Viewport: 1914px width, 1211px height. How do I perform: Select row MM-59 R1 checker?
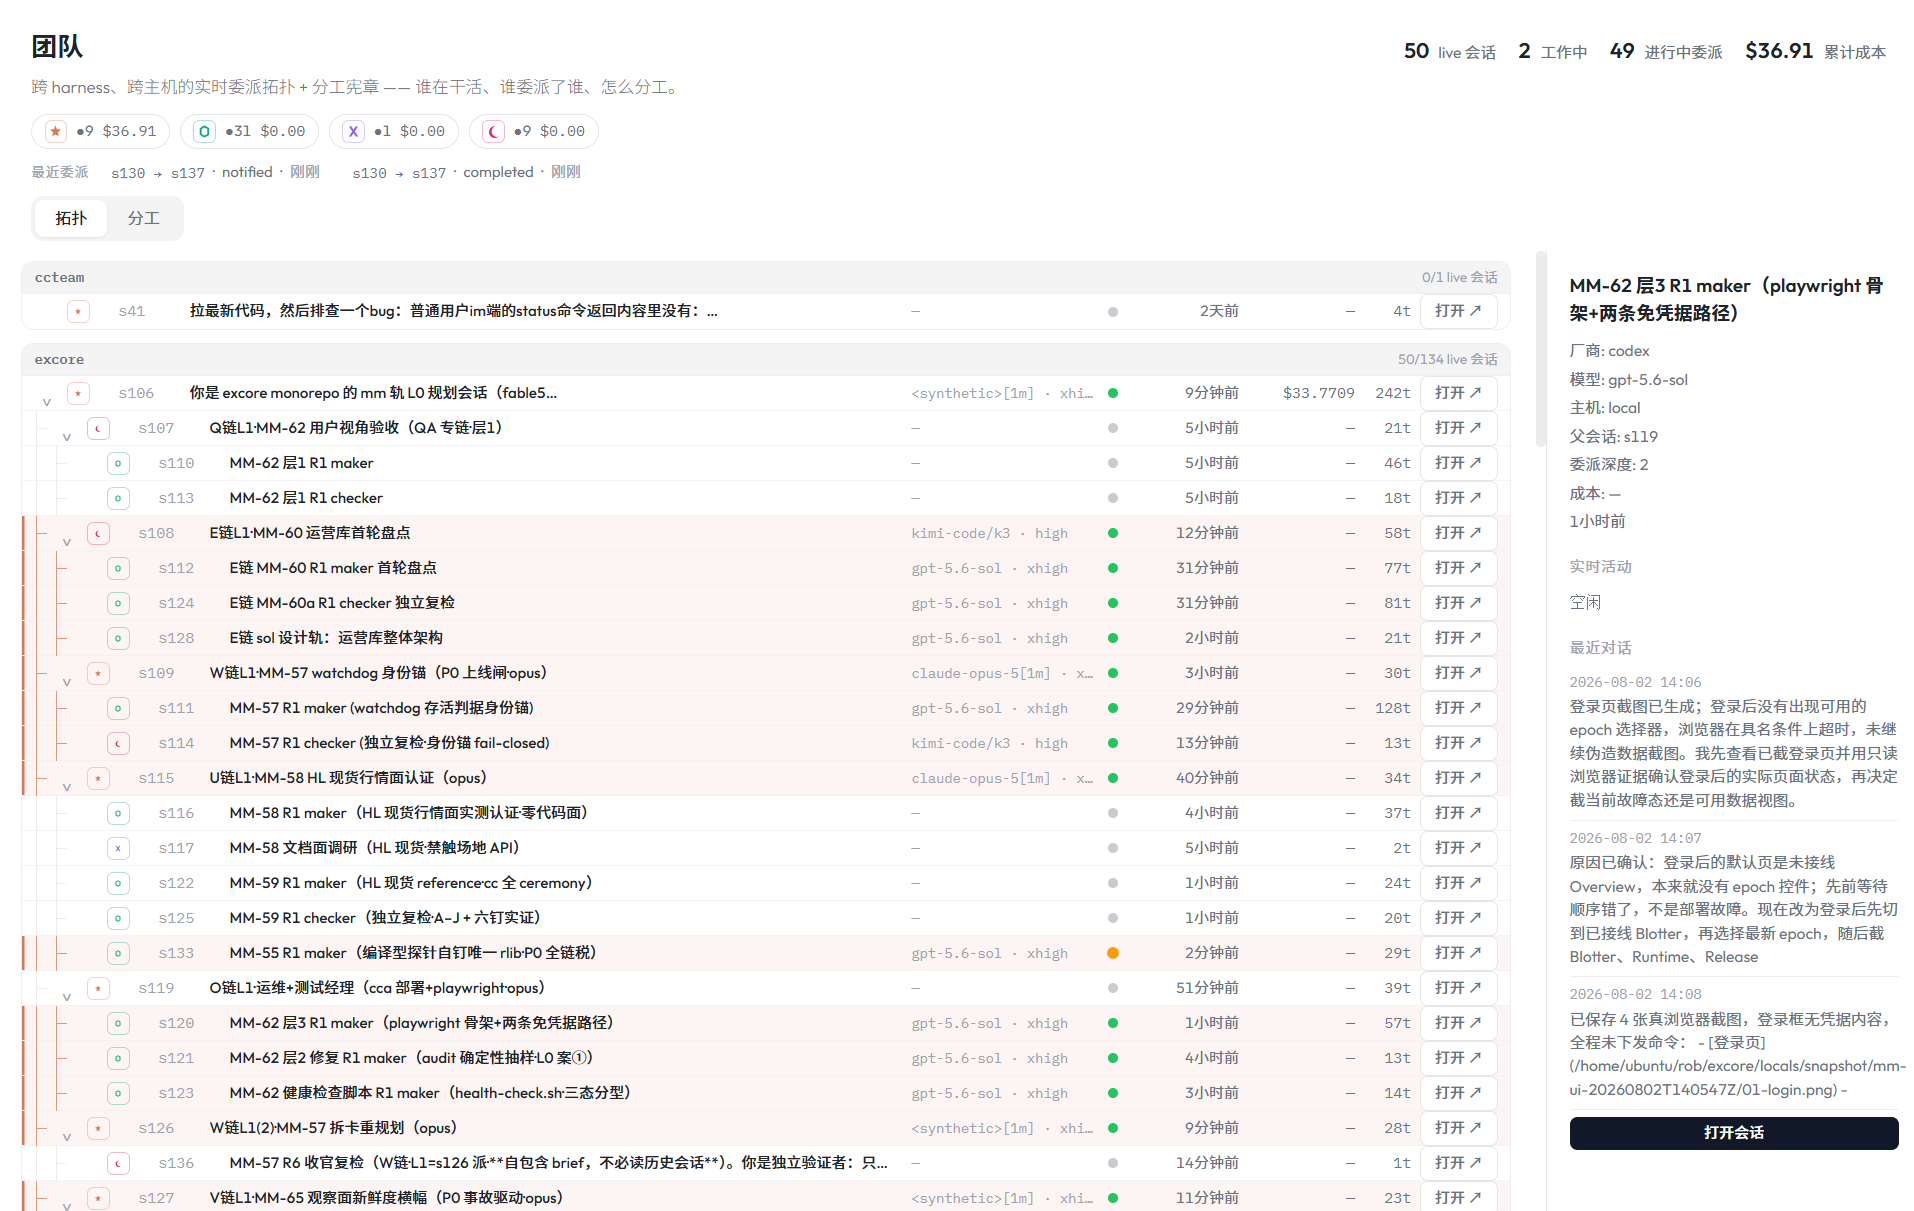(x=765, y=918)
